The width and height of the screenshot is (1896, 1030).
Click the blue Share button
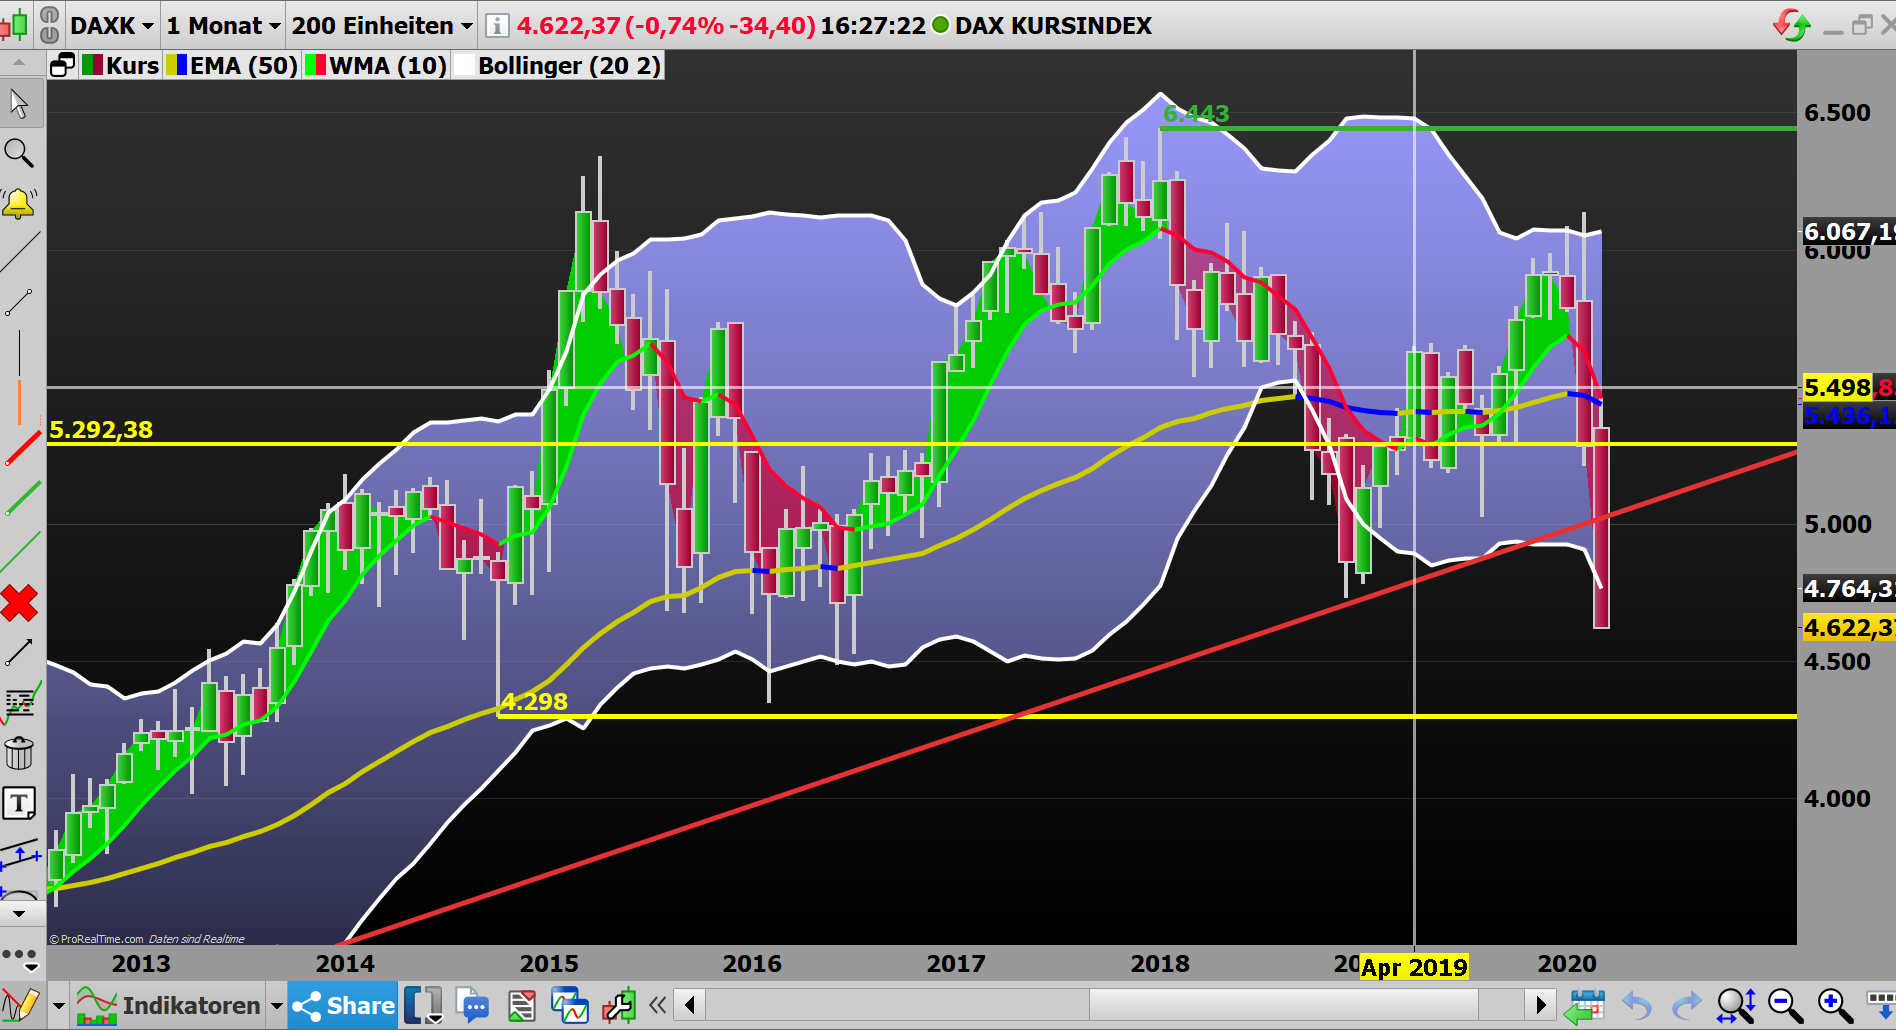click(342, 1005)
